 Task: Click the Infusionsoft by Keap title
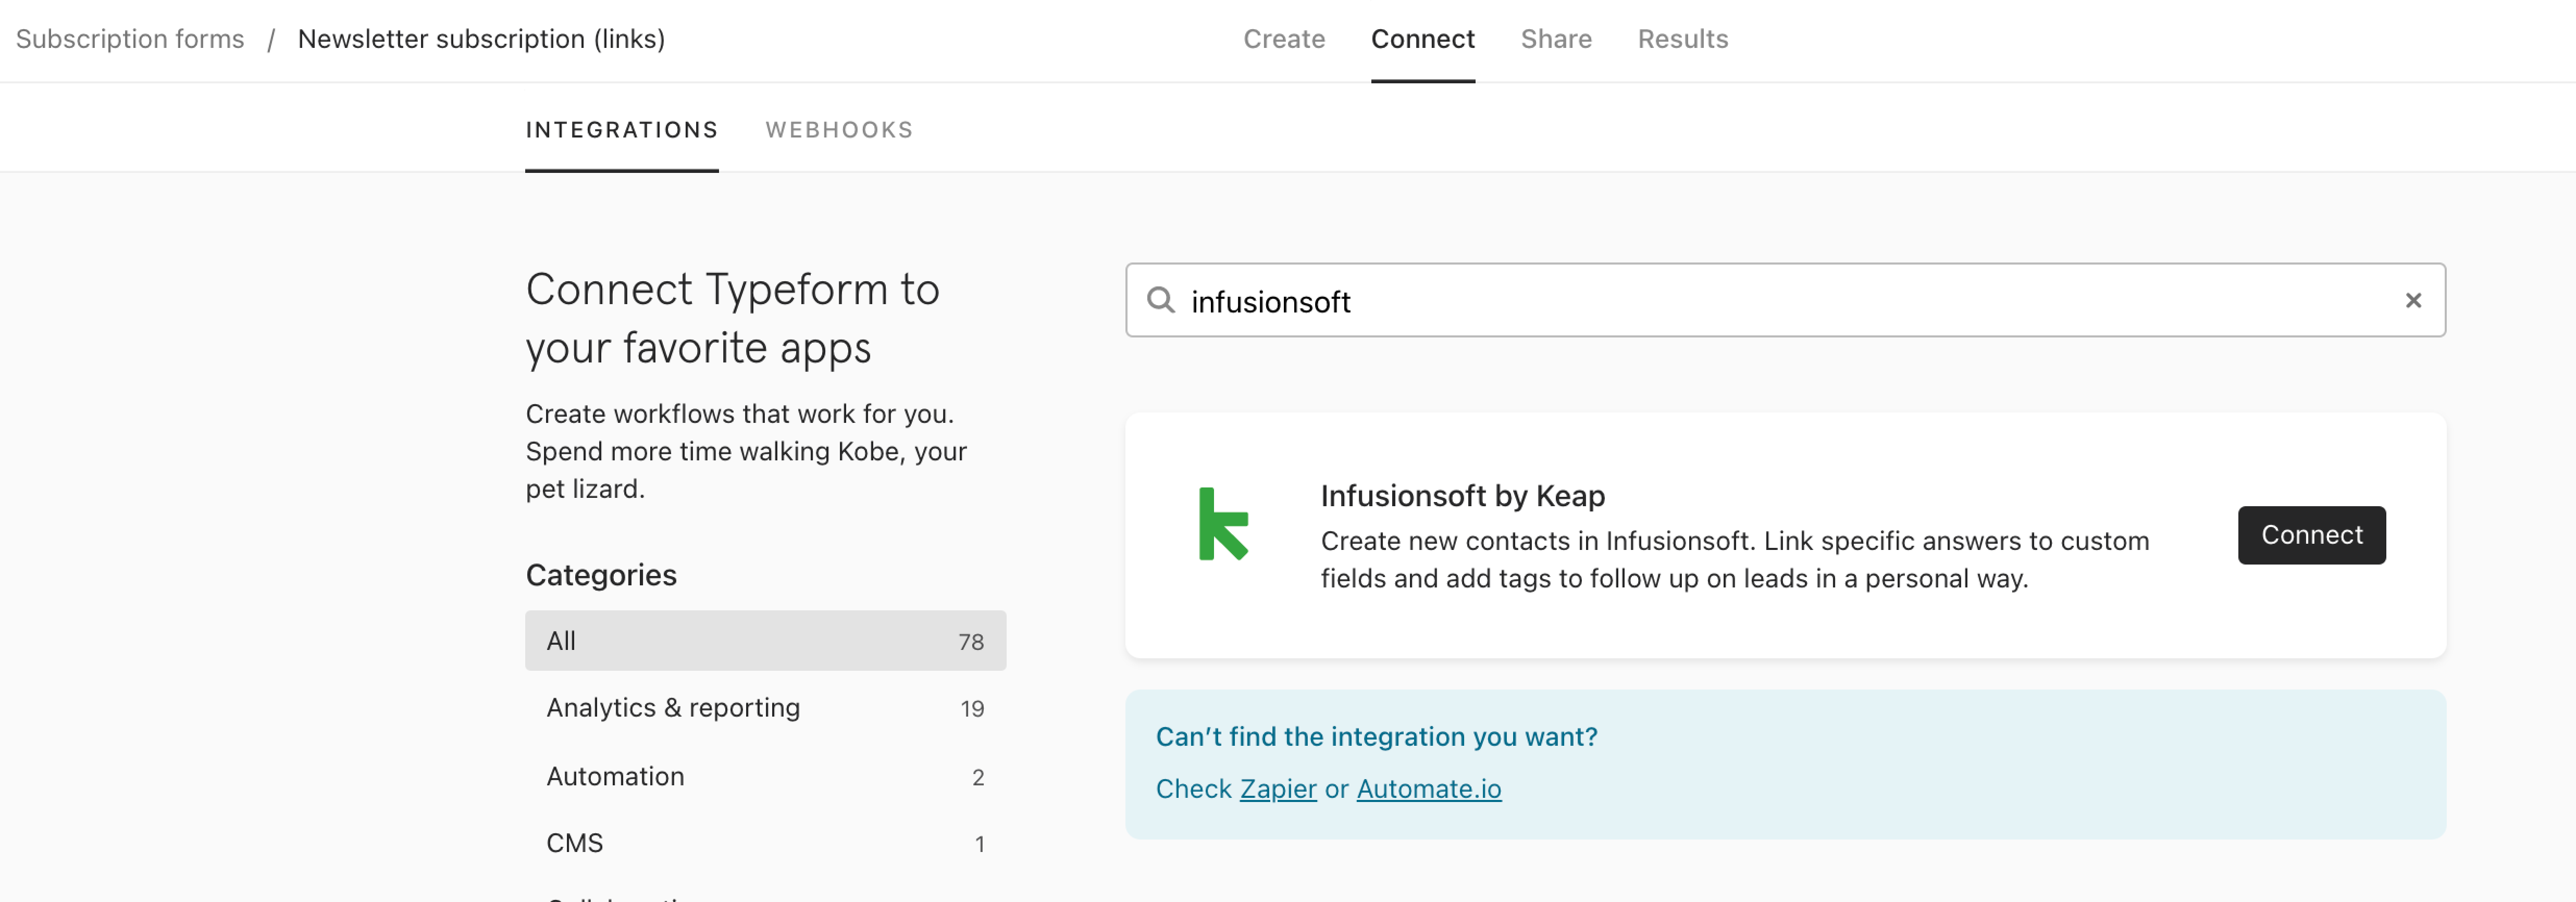point(1462,496)
